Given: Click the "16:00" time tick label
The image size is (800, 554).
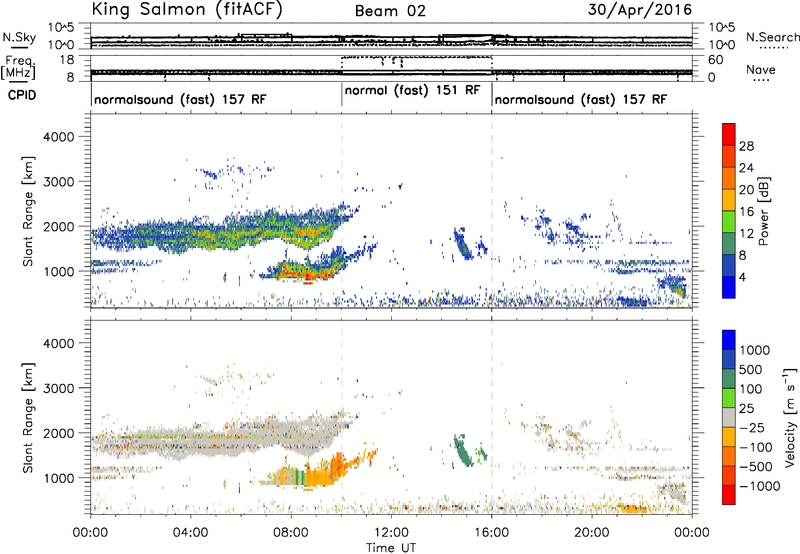Looking at the screenshot, I should click(x=491, y=533).
